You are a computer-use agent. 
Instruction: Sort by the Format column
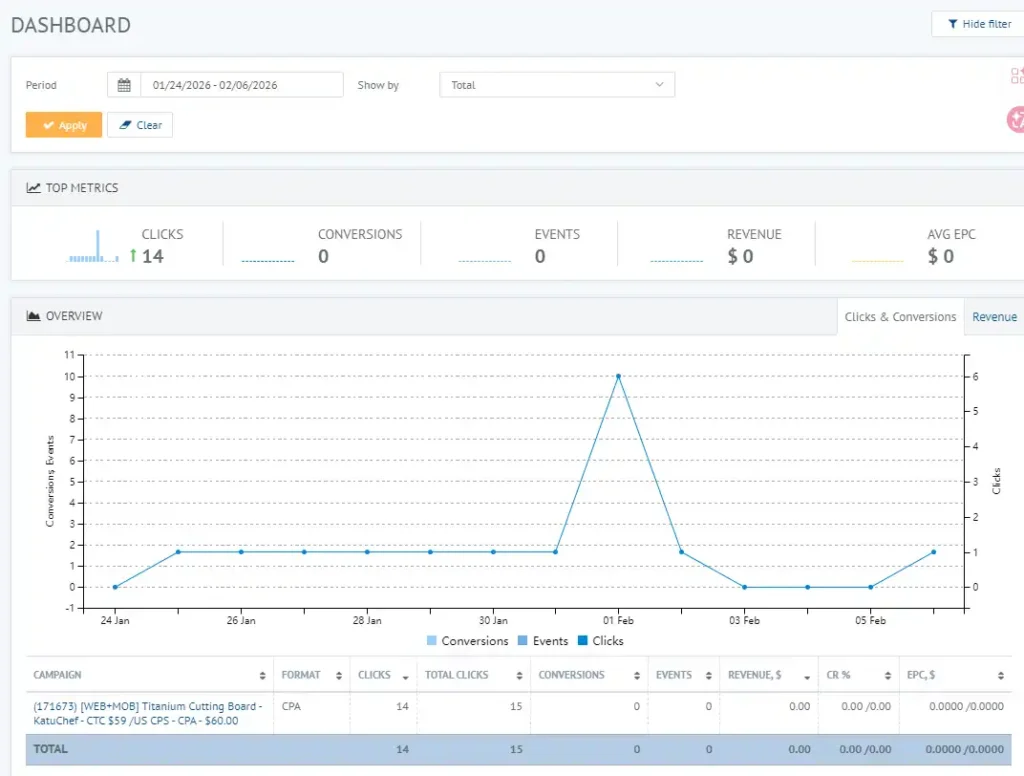pyautogui.click(x=312, y=675)
